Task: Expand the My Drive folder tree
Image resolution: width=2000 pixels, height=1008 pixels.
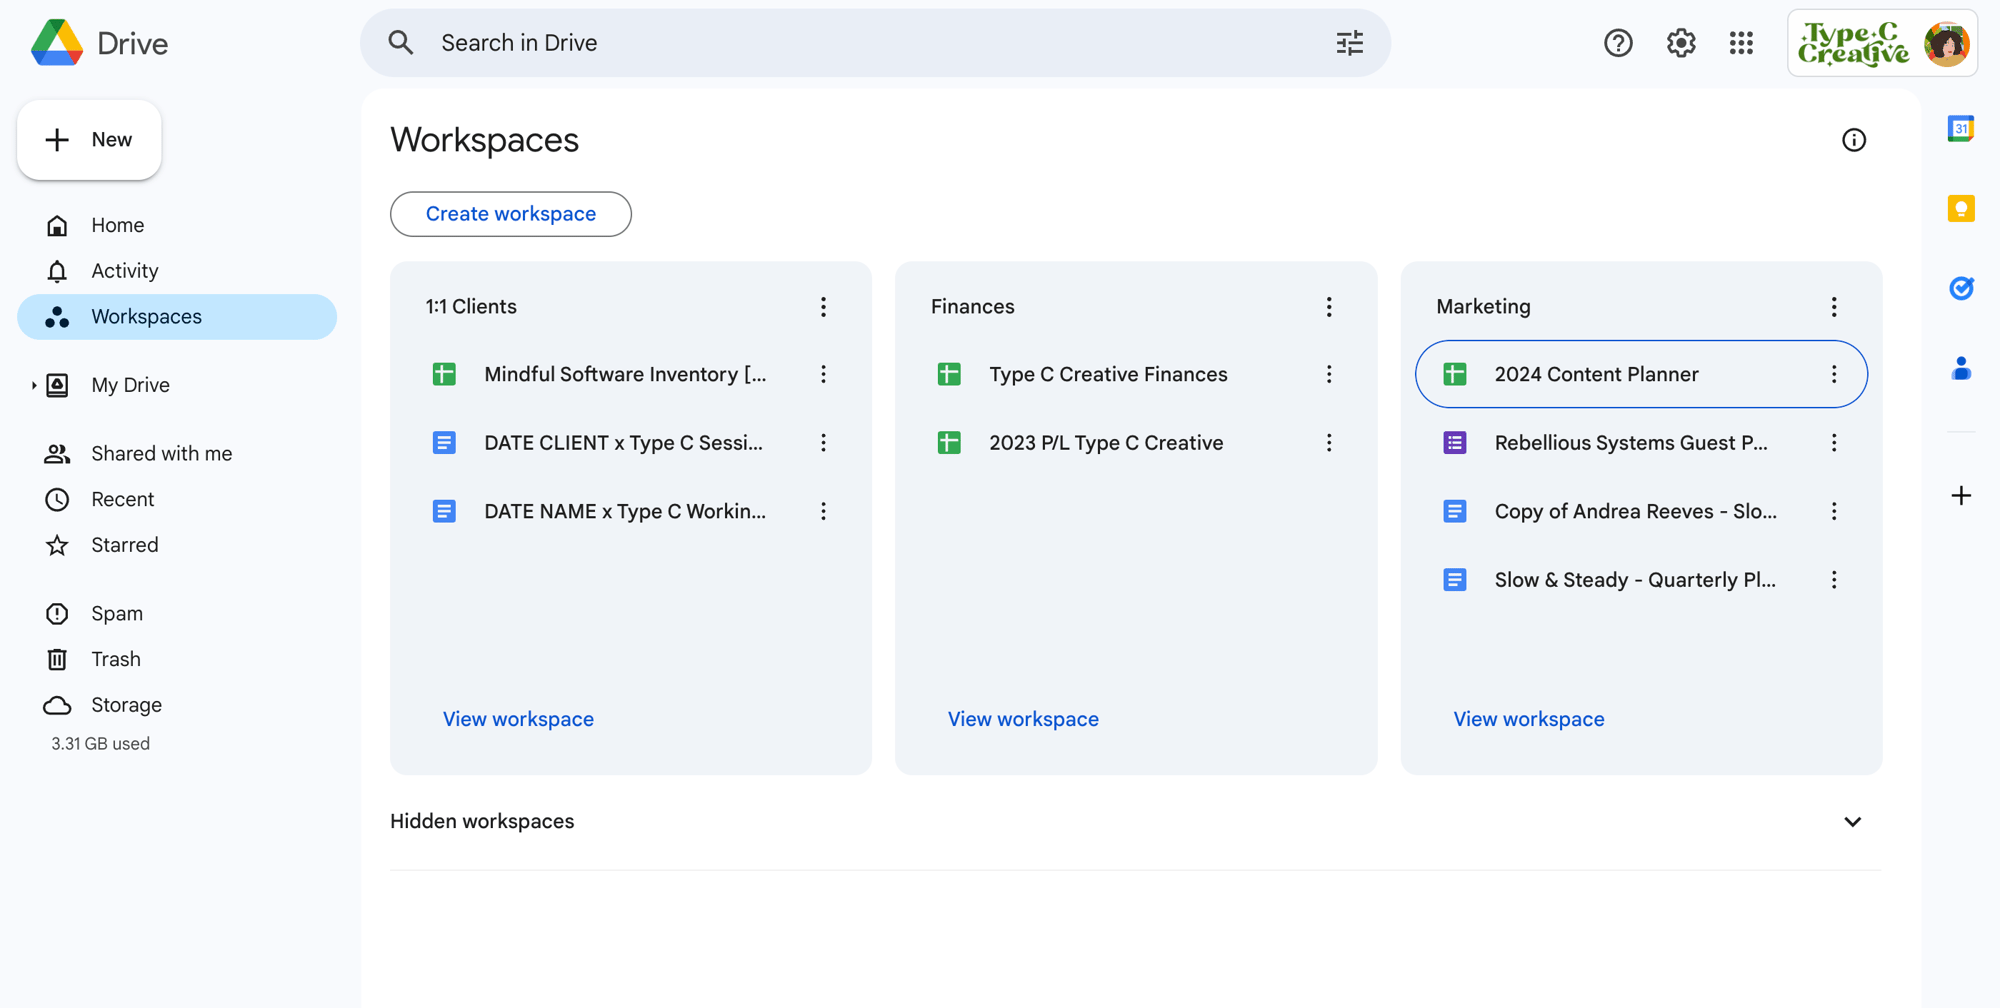Action: click(34, 385)
